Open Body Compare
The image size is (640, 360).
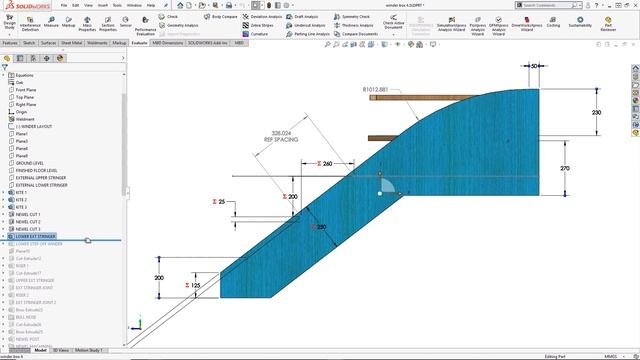[x=220, y=17]
